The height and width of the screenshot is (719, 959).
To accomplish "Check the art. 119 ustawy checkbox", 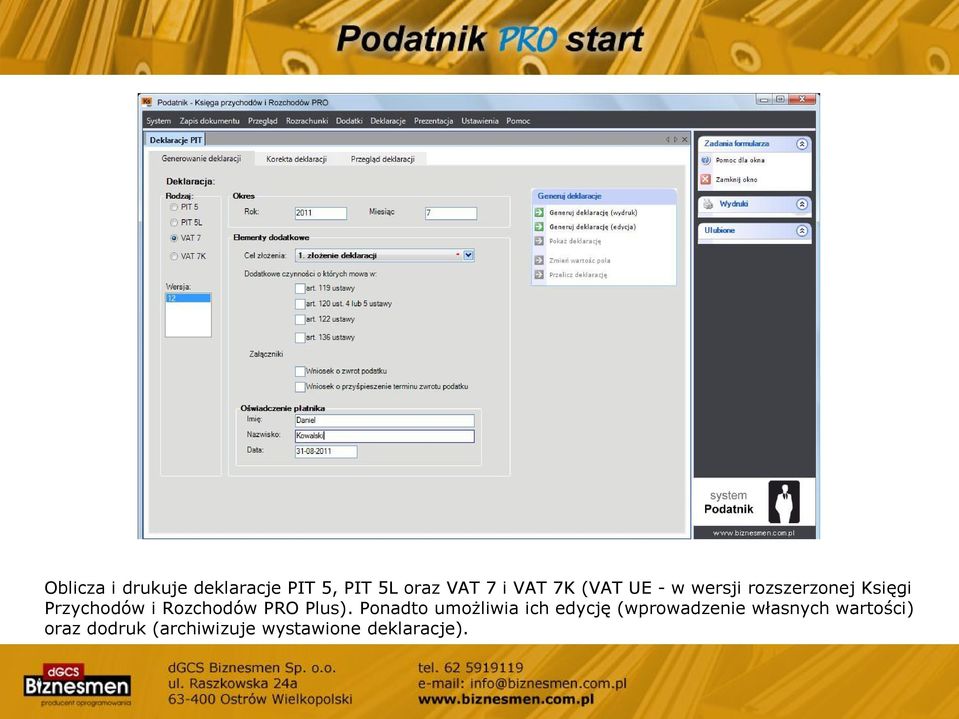I will 300,288.
